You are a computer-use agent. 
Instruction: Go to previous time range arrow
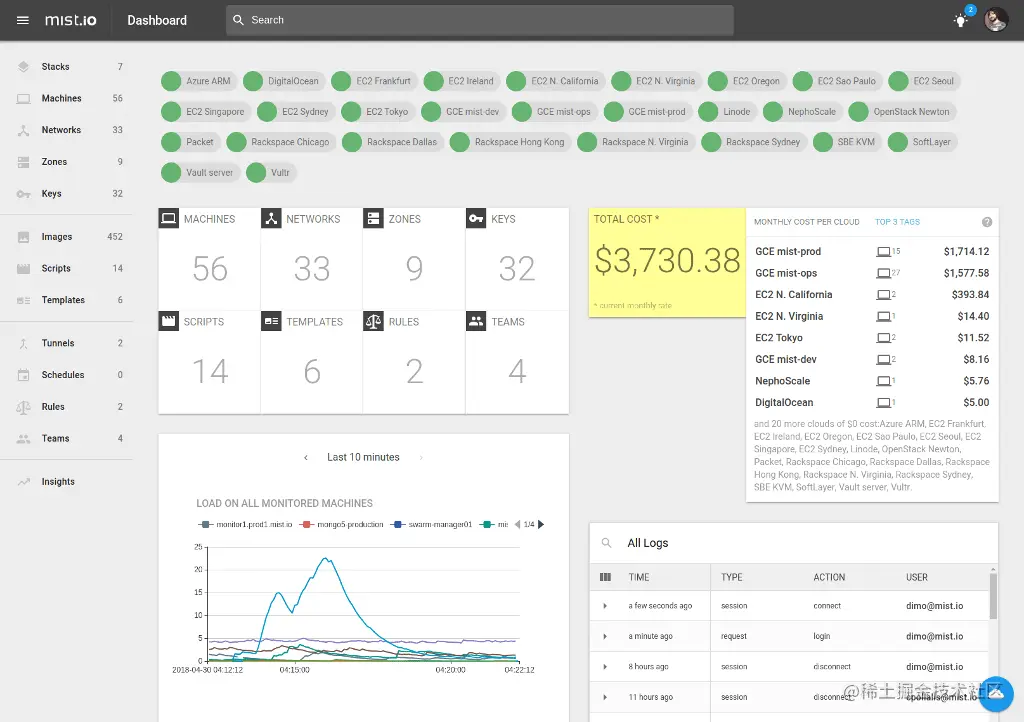(306, 458)
